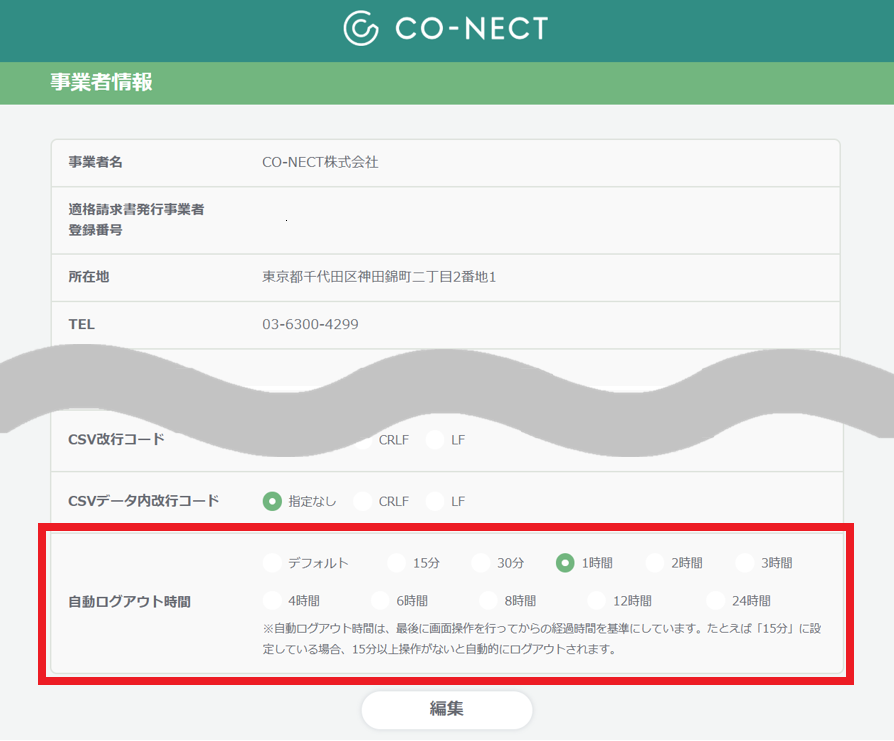Click the 事業者情報 page heading
894x741 pixels.
[101, 82]
